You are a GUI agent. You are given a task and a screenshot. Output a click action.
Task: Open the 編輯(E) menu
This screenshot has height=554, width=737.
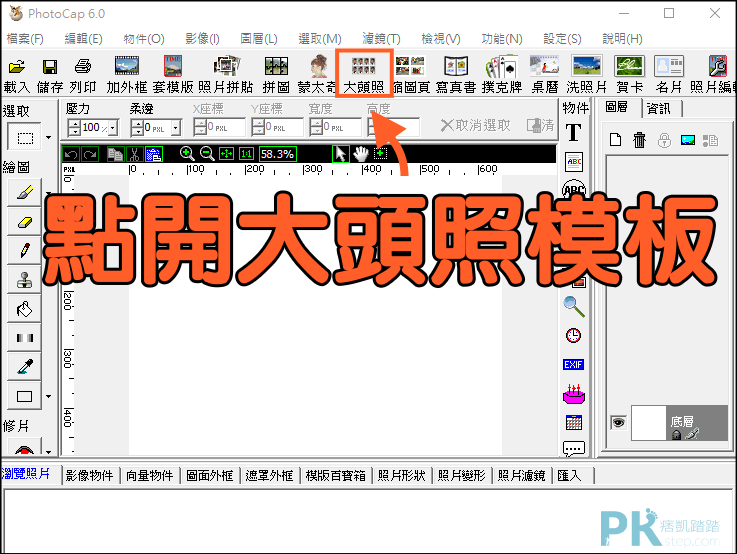(x=84, y=39)
